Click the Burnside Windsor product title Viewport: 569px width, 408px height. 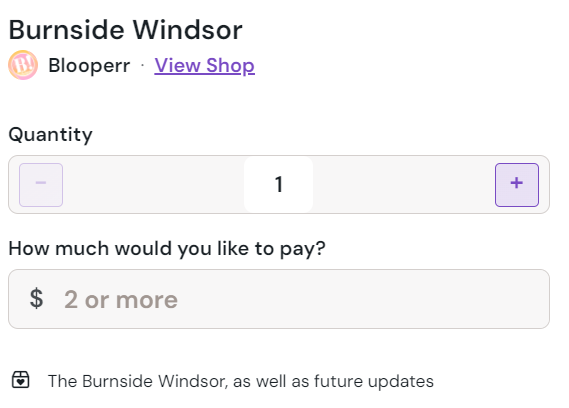click(x=126, y=30)
